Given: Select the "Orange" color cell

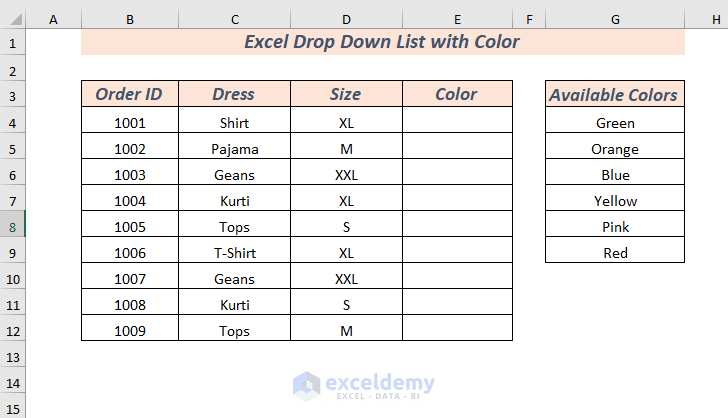Looking at the screenshot, I should pyautogui.click(x=615, y=149).
